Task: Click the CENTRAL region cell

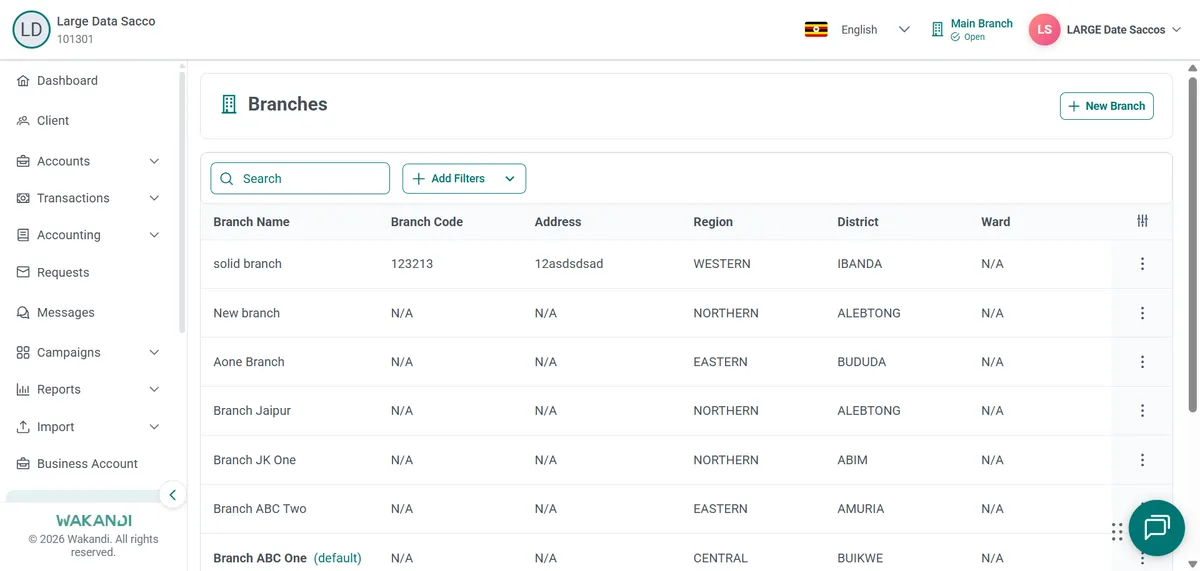Action: pyautogui.click(x=721, y=558)
